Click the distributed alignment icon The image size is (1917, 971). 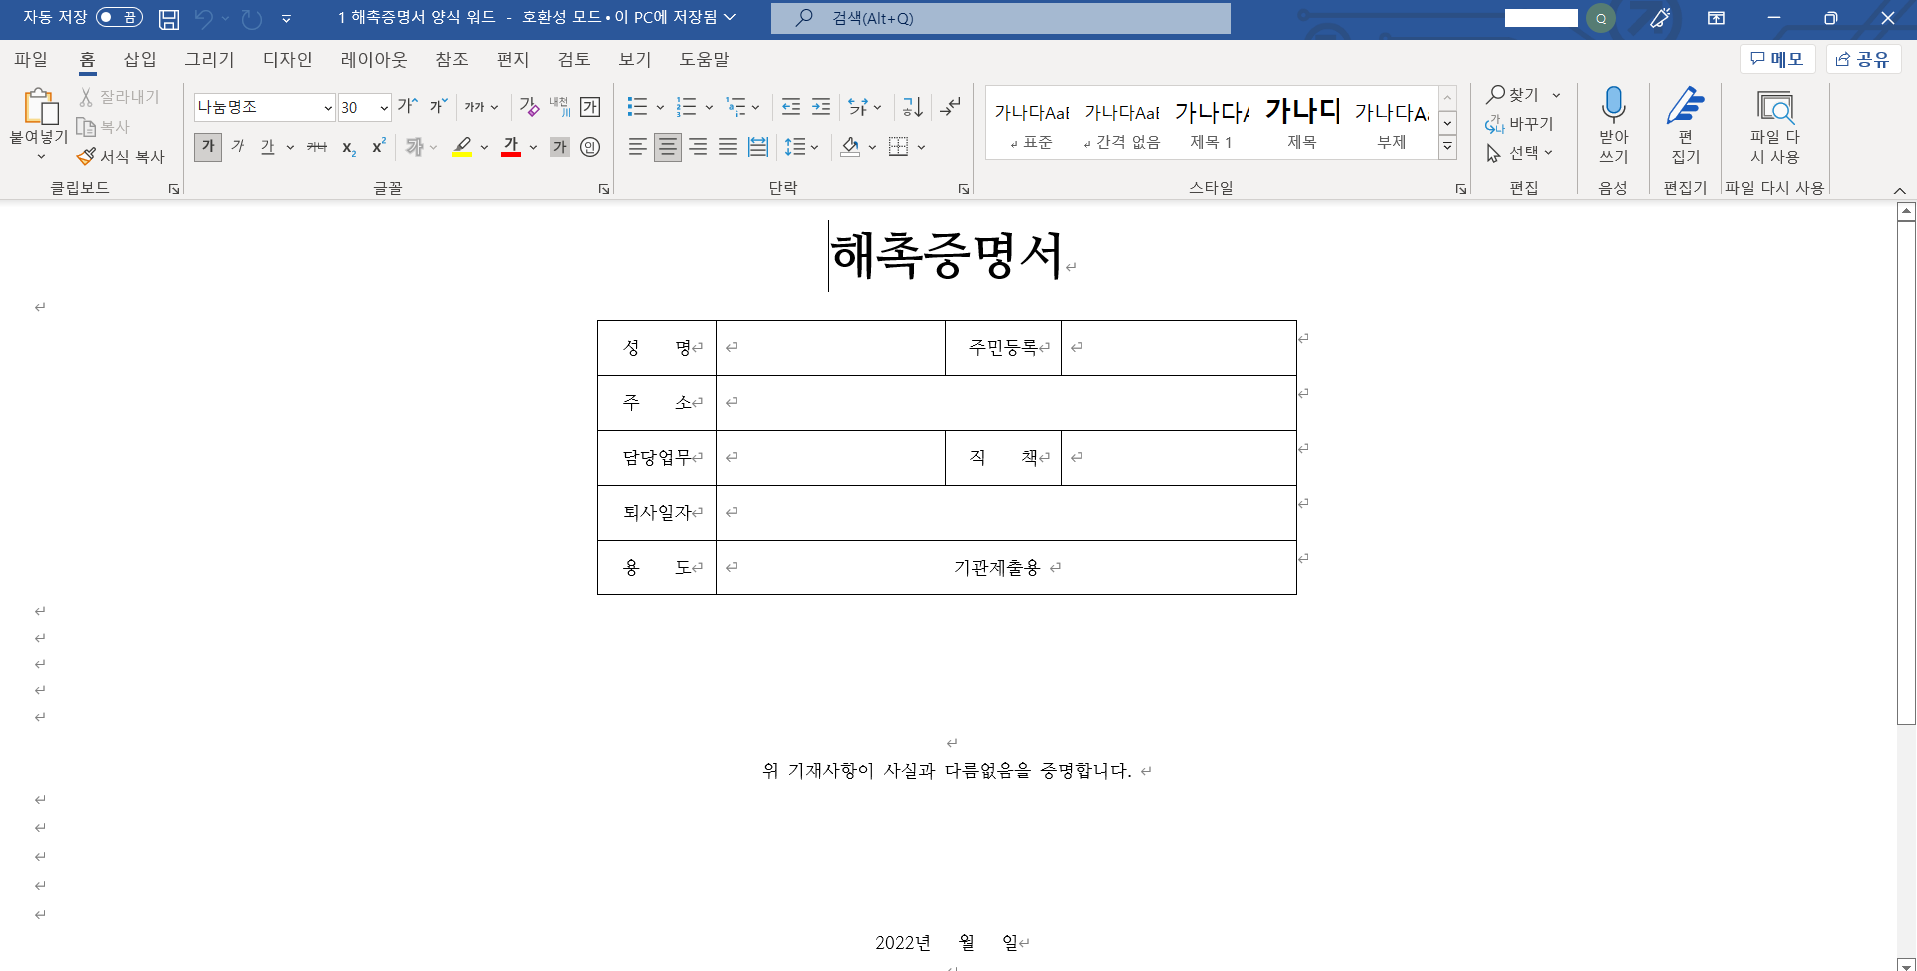point(758,147)
